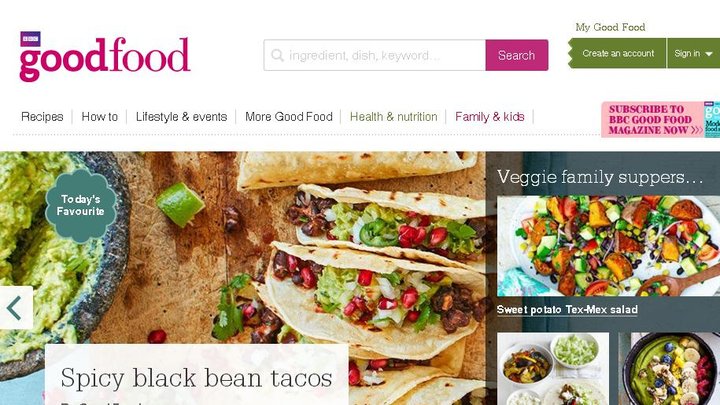Click the Veggie family suppers heading
The image size is (720, 405).
pyautogui.click(x=600, y=177)
